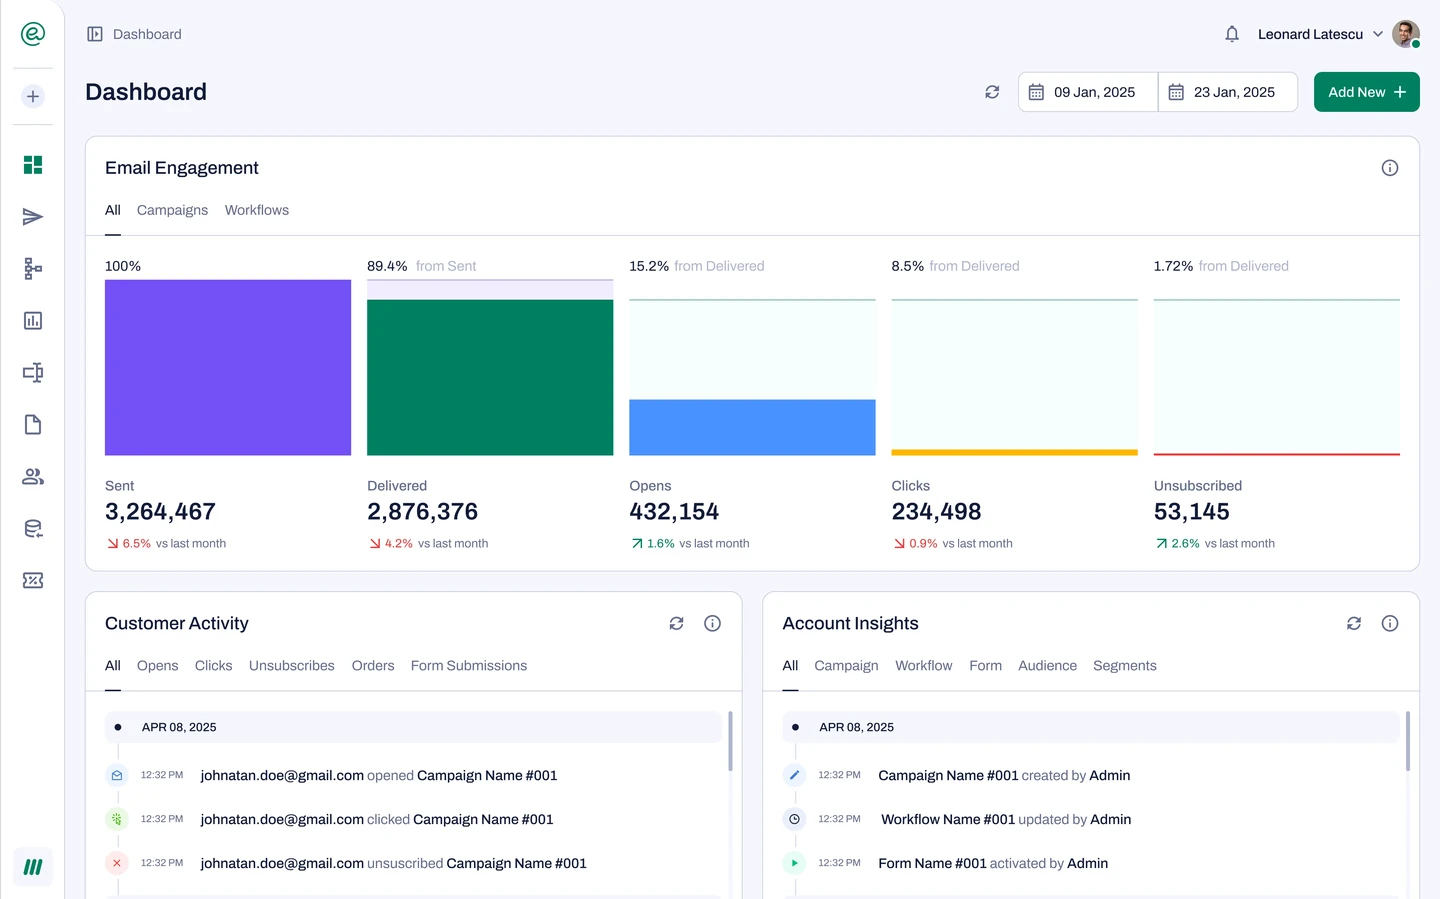The image size is (1440, 899).
Task: Click the user profile avatar
Action: point(1406,34)
